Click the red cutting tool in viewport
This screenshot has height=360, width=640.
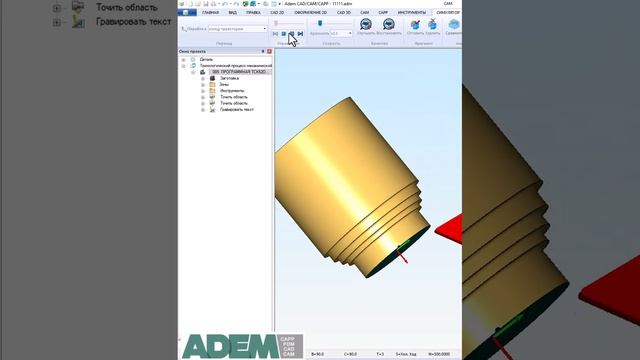[x=451, y=229]
